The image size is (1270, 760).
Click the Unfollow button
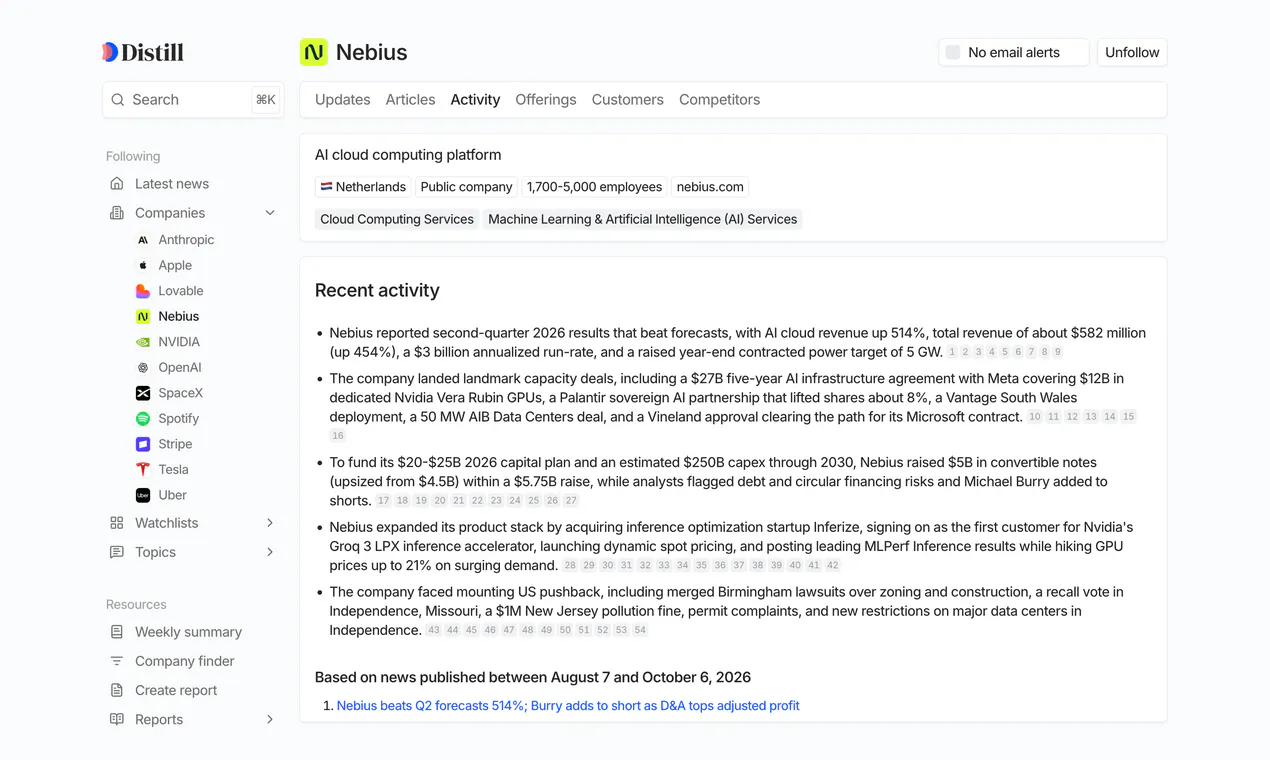1132,52
